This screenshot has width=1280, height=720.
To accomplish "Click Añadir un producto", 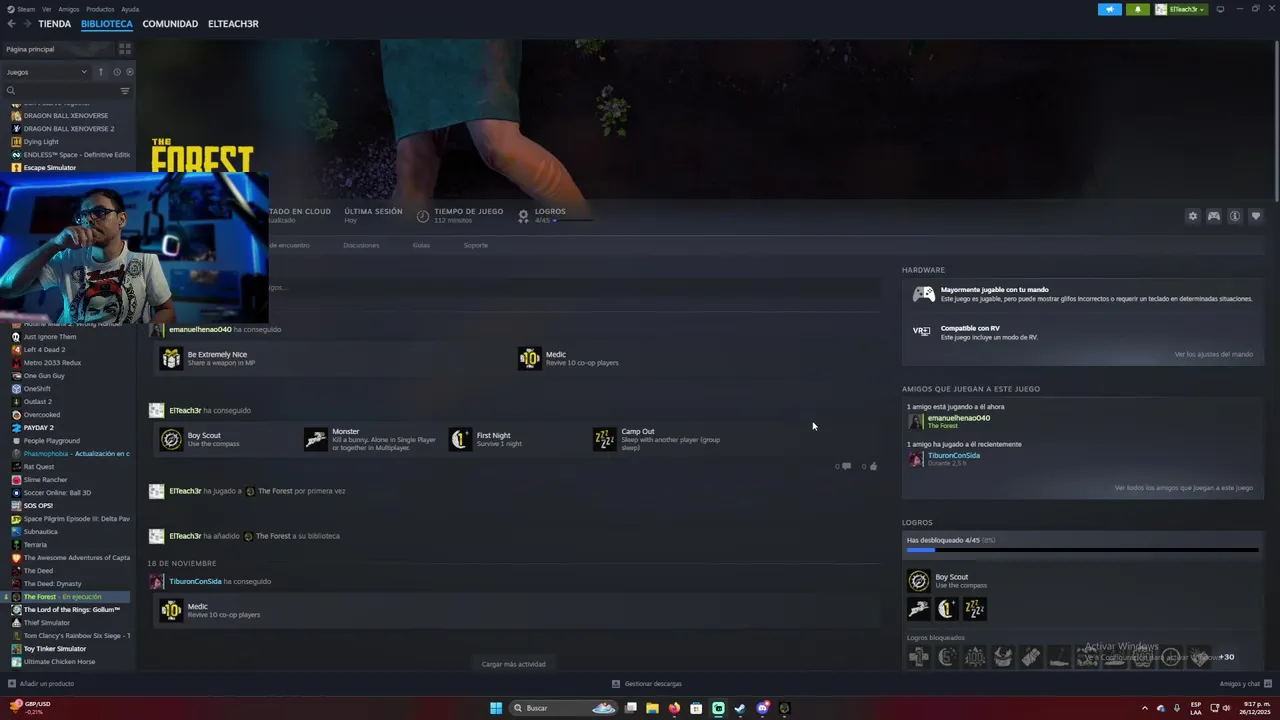I will click(41, 684).
